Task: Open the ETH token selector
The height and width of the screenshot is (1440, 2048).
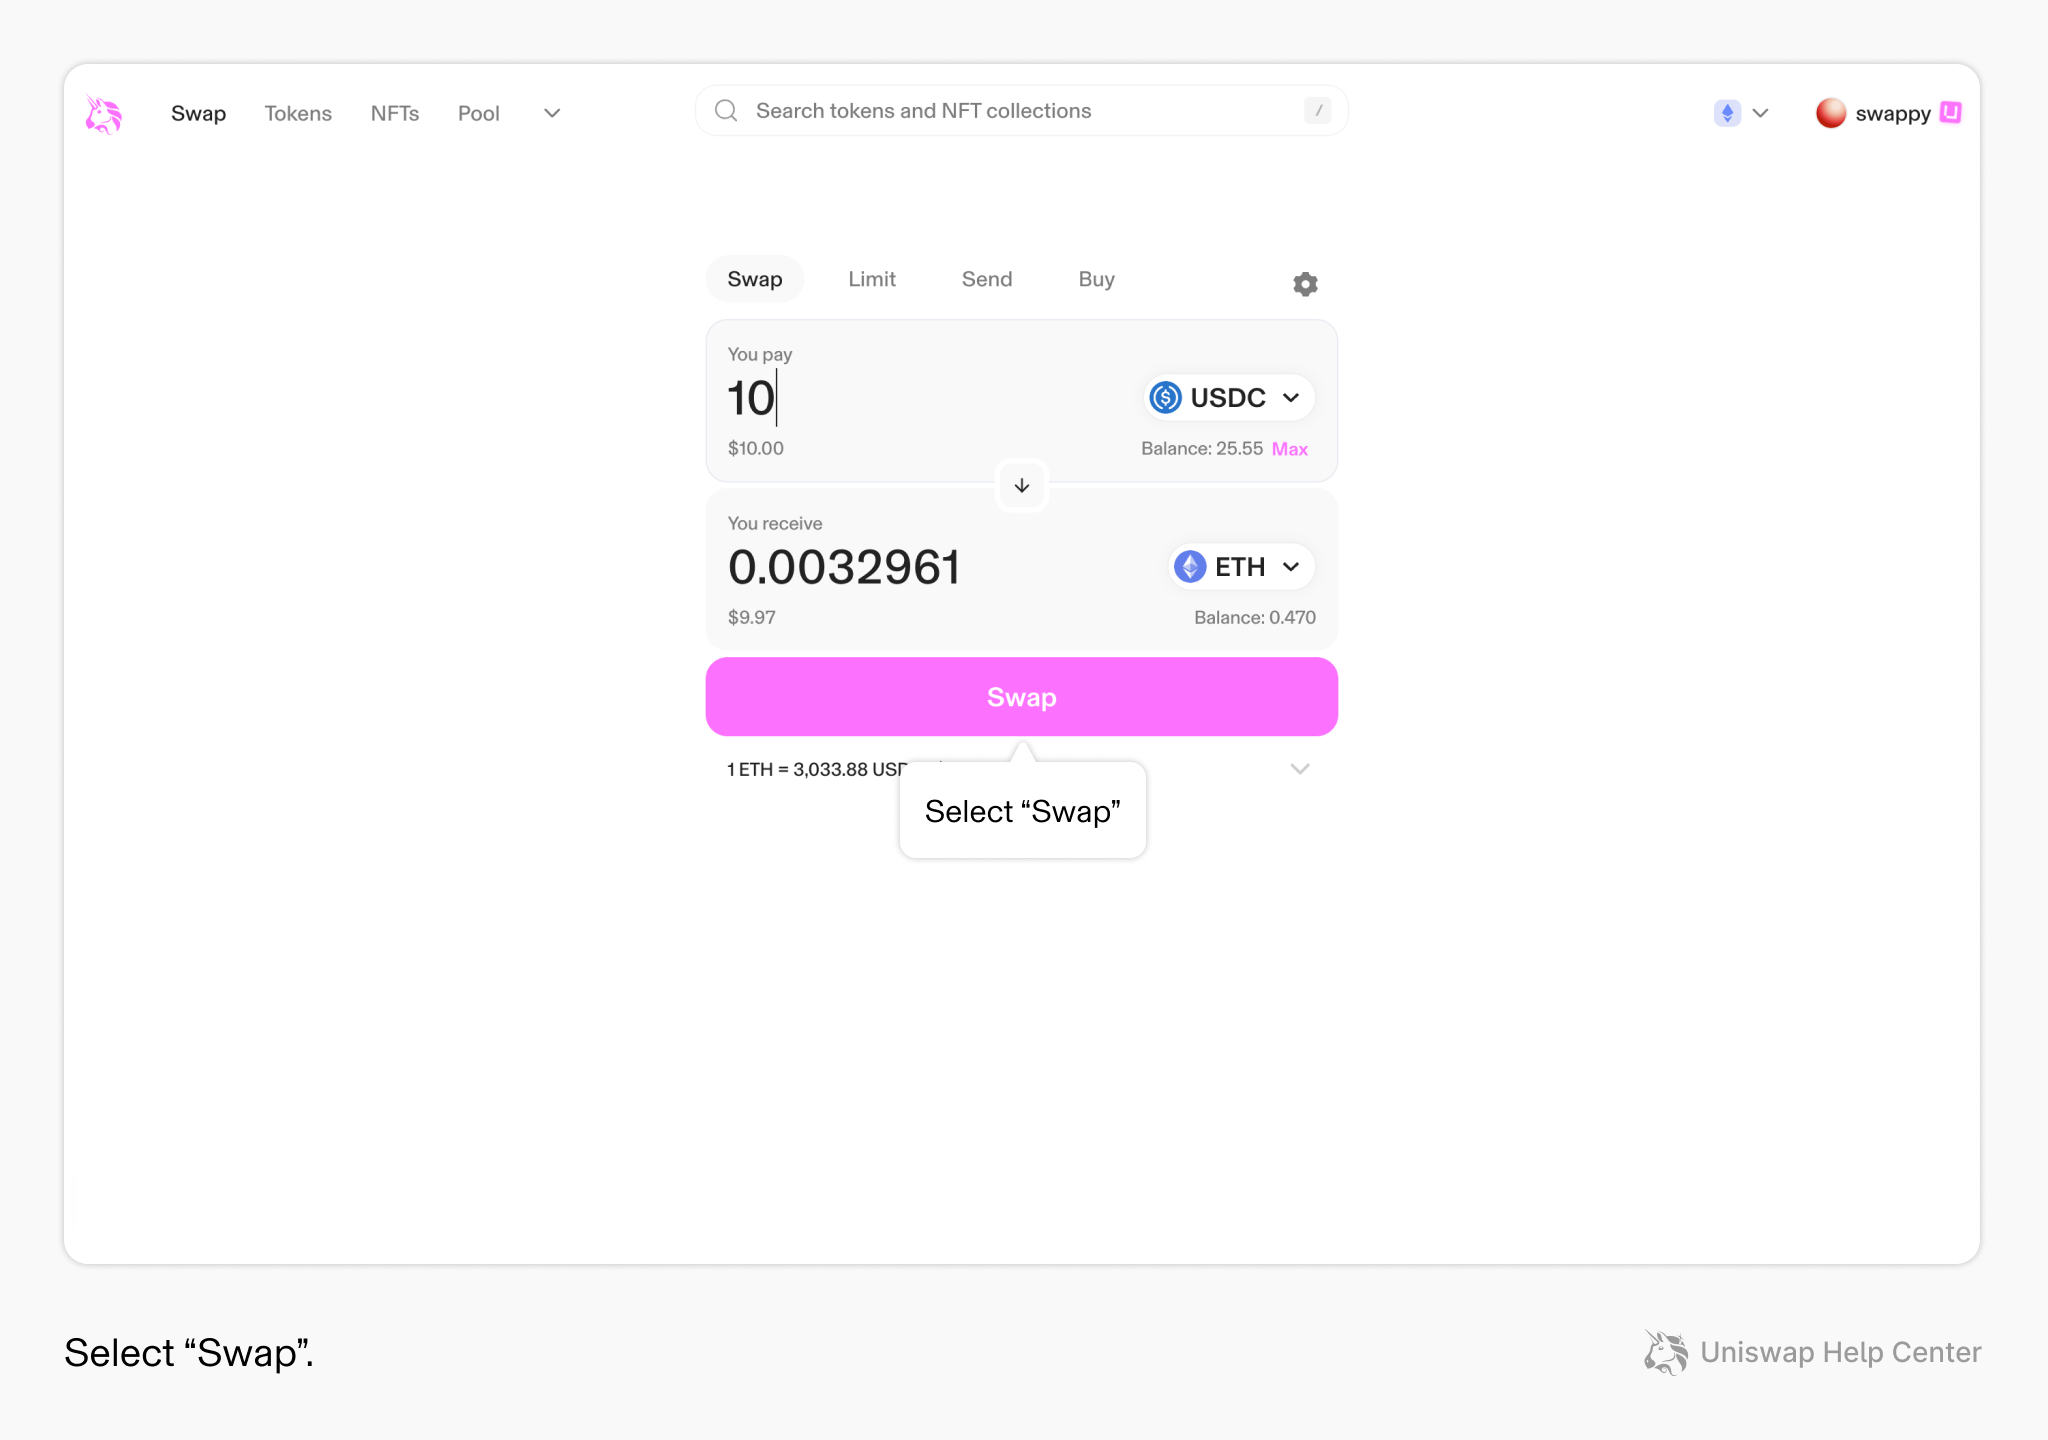Action: click(x=1241, y=567)
